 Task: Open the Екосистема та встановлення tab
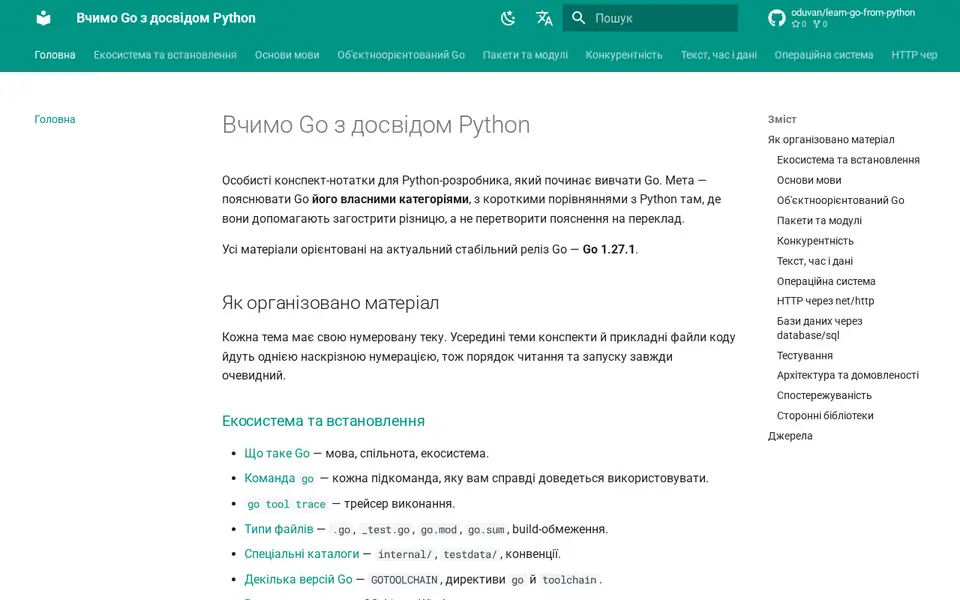(x=165, y=54)
